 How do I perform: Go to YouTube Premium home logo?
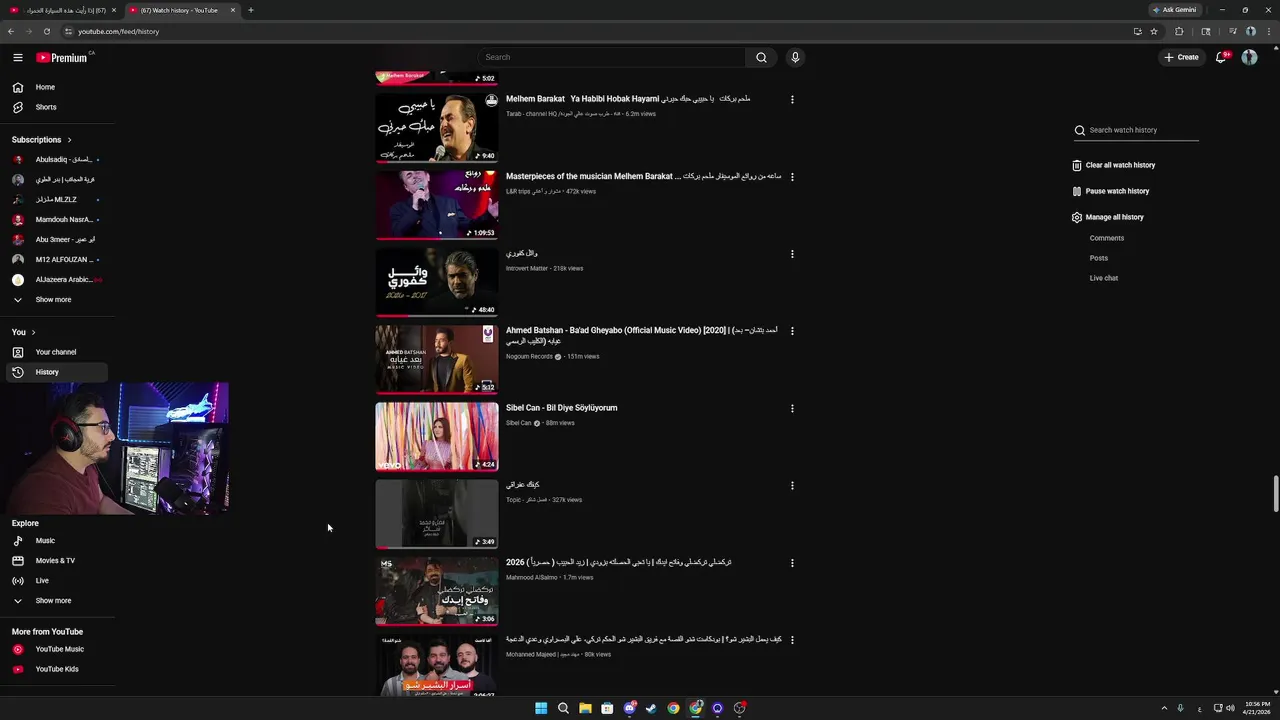pos(64,57)
